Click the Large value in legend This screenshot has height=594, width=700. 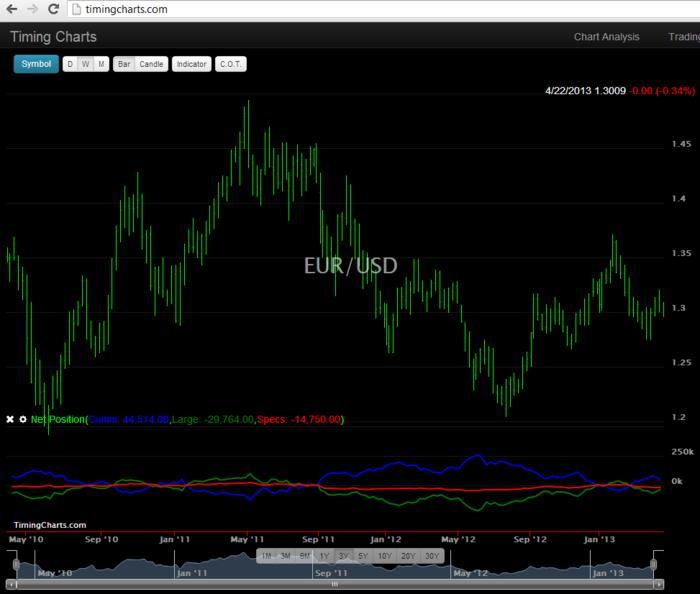pyautogui.click(x=213, y=420)
